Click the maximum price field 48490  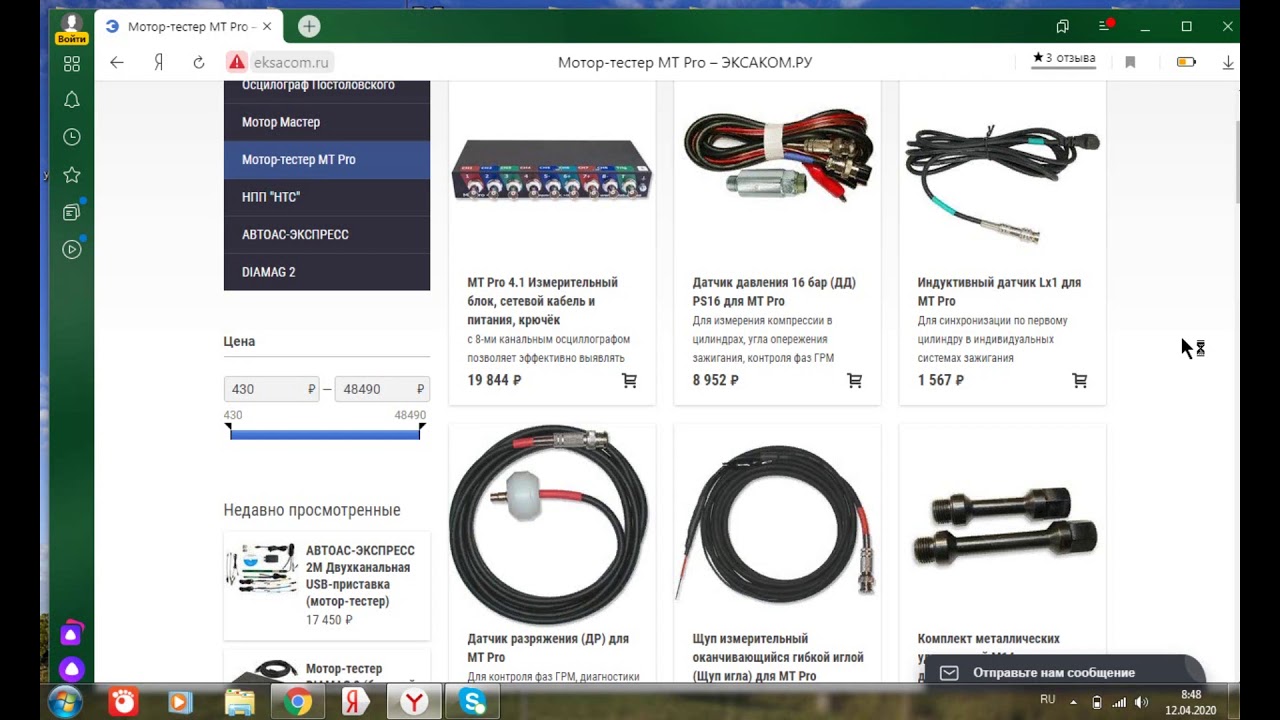[382, 389]
